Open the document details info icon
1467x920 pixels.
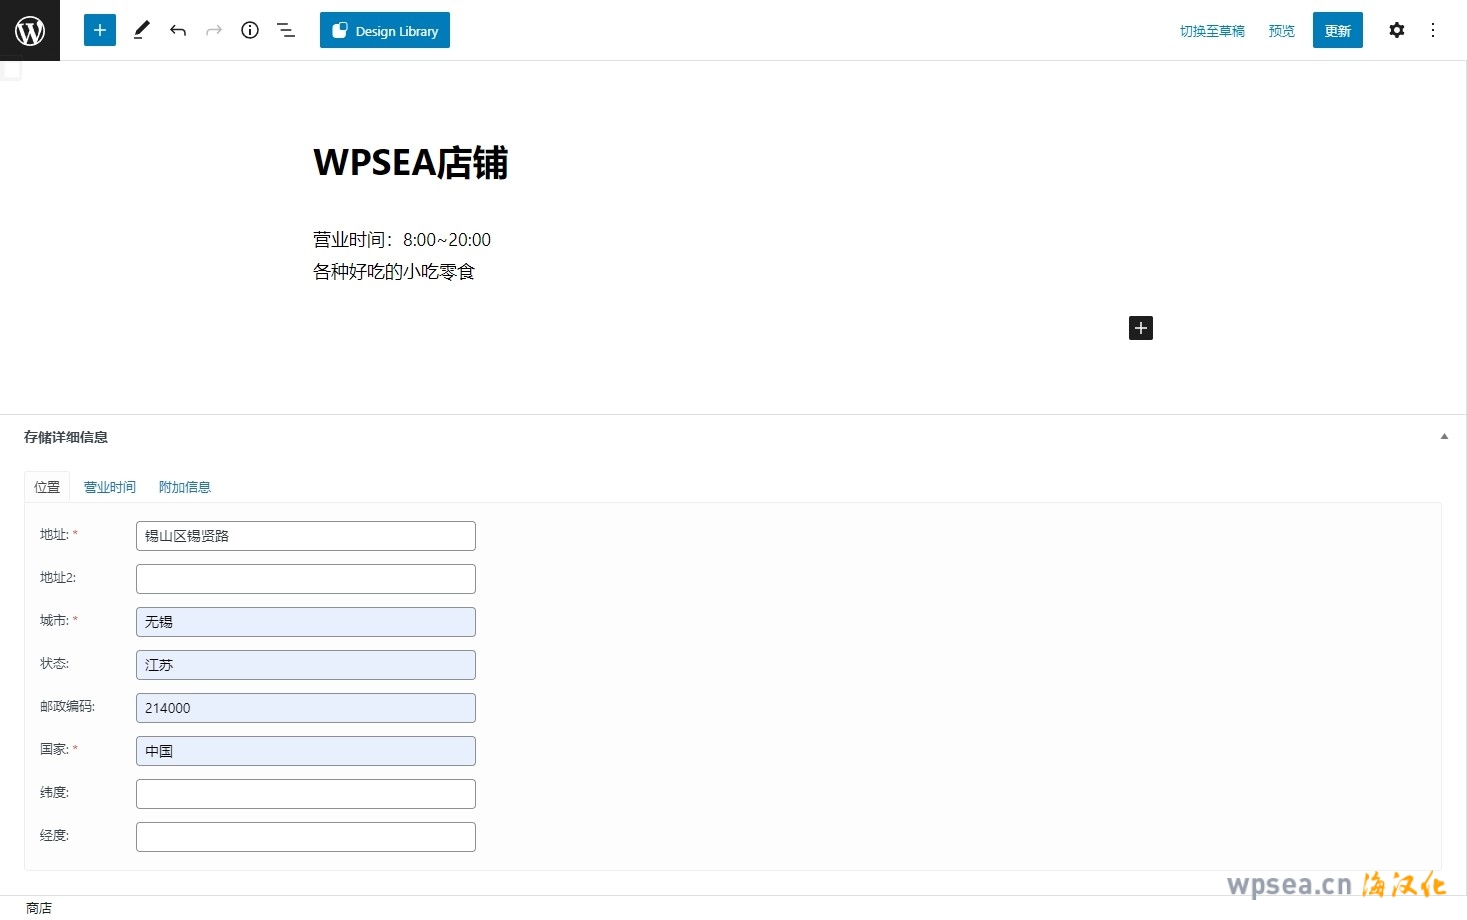pyautogui.click(x=250, y=30)
